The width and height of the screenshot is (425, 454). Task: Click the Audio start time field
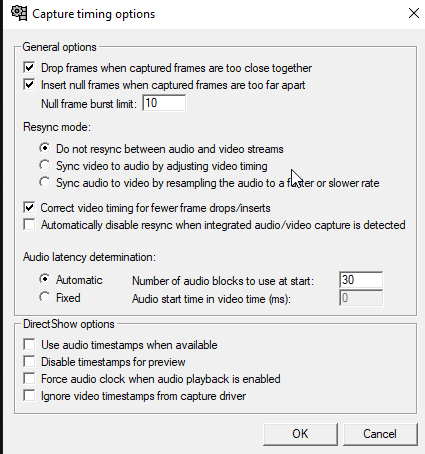point(361,298)
